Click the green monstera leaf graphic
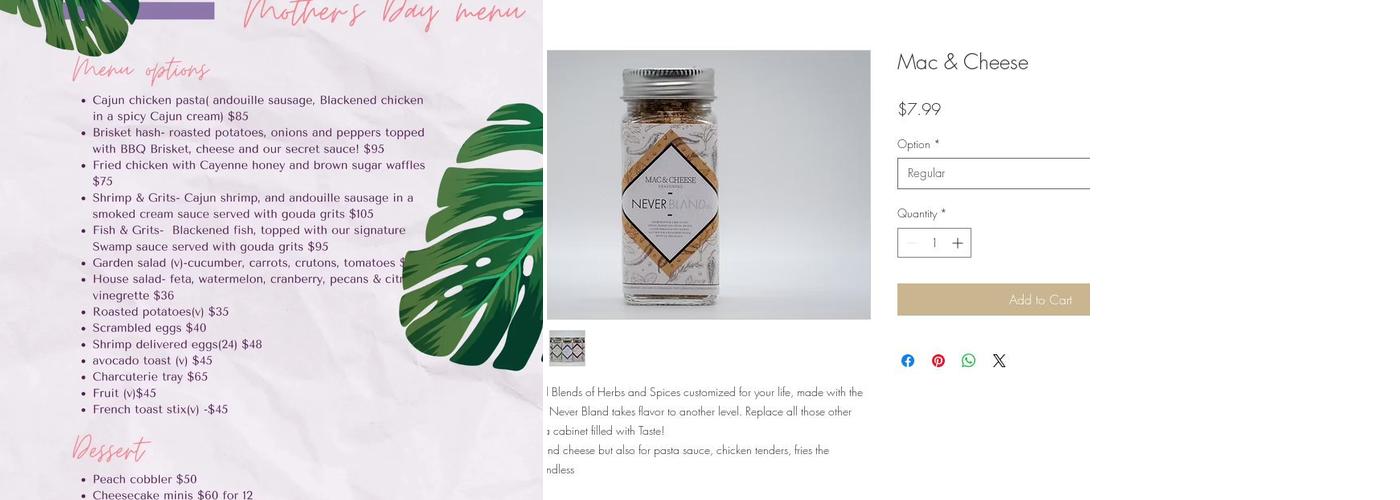Image resolution: width=1400 pixels, height=500 pixels. [x=480, y=240]
